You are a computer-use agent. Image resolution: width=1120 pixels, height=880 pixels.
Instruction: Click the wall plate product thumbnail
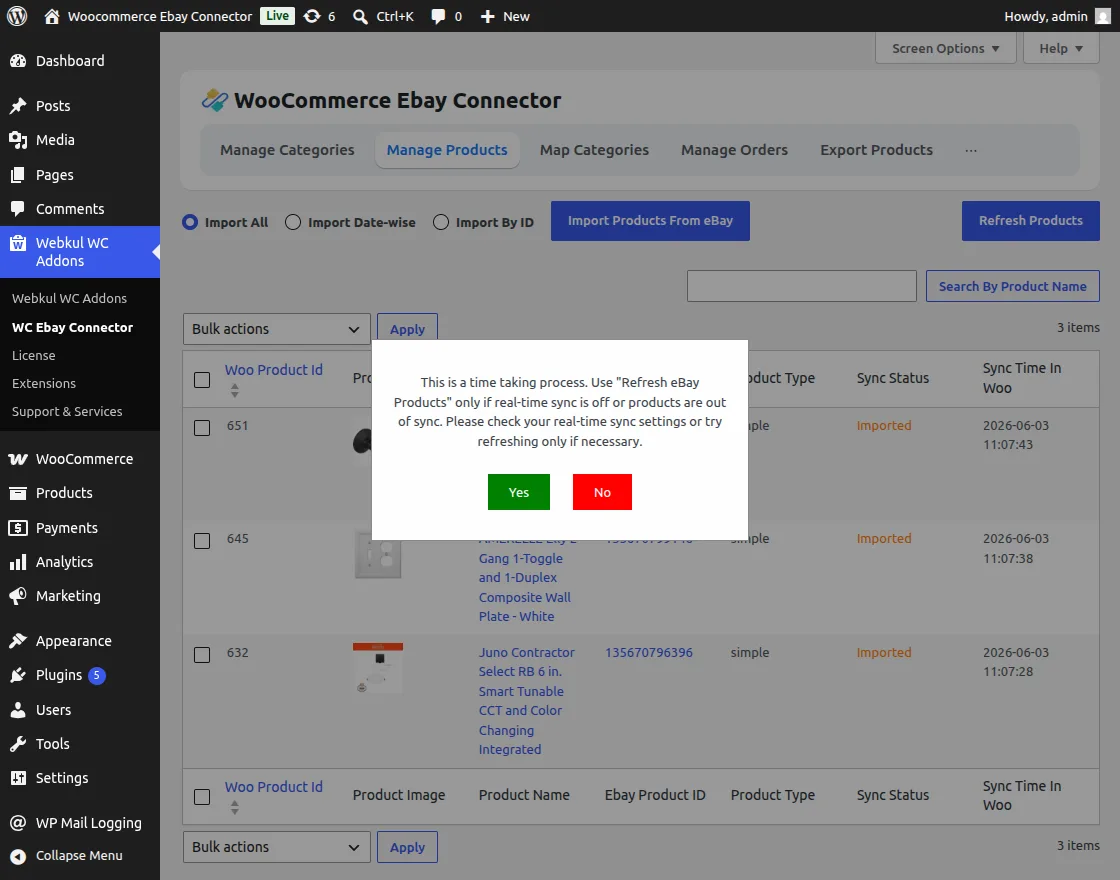(378, 554)
